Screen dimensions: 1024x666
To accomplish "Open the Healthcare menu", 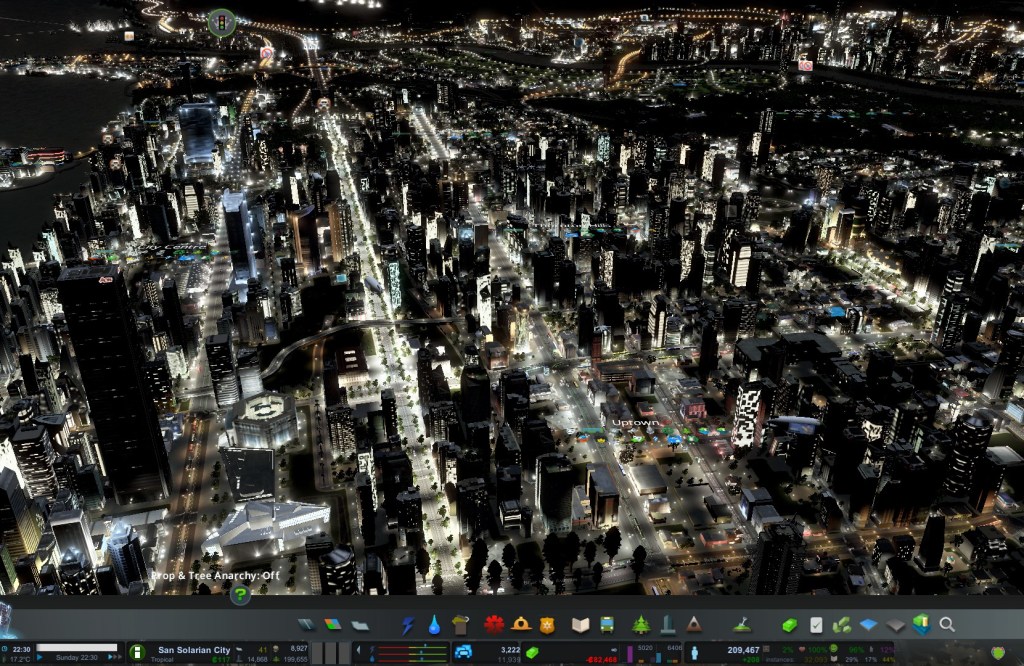I will click(x=494, y=625).
